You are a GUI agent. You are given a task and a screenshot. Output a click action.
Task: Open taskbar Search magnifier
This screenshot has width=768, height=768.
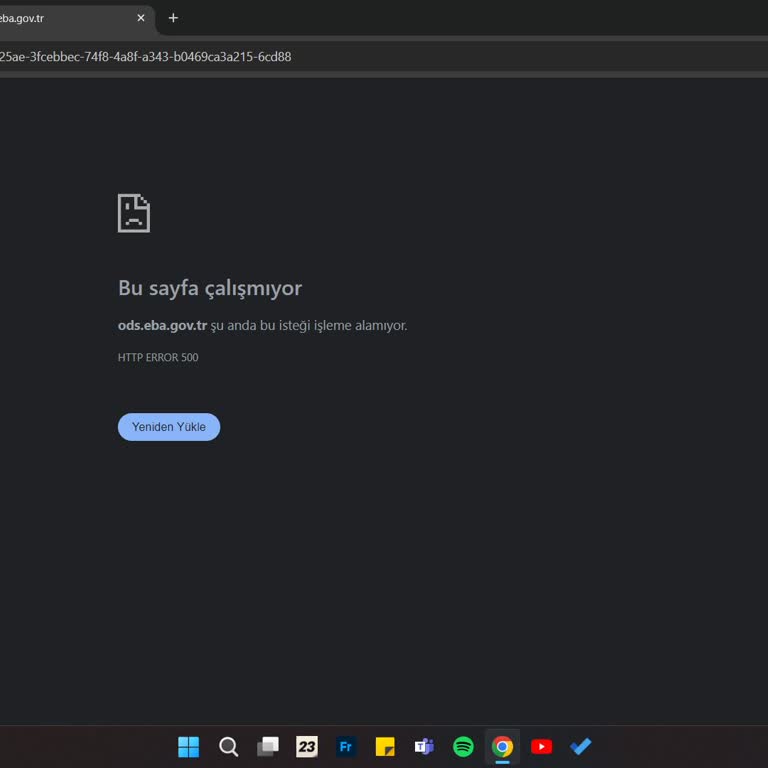[228, 747]
